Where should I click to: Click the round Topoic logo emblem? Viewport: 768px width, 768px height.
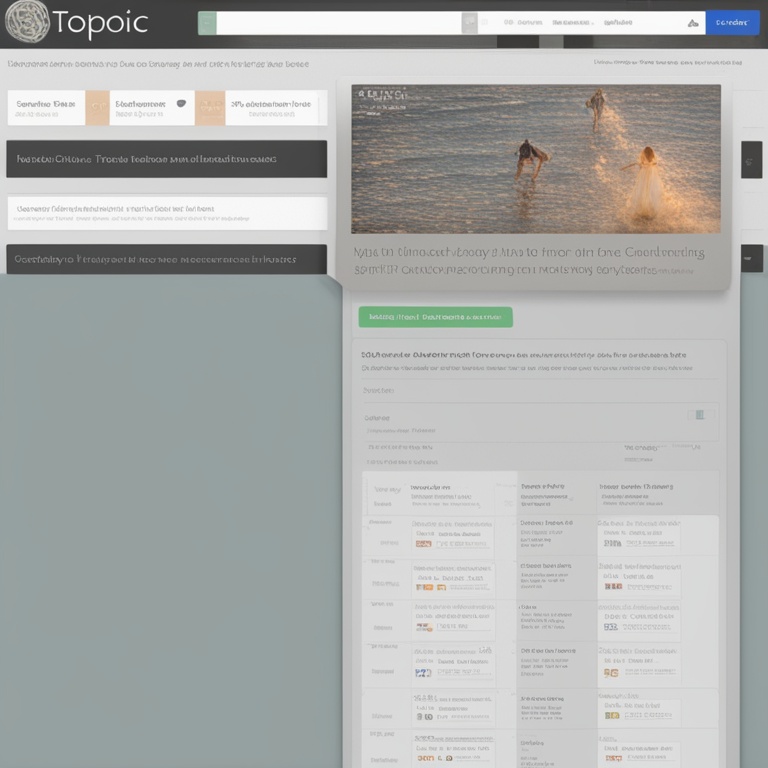26,22
